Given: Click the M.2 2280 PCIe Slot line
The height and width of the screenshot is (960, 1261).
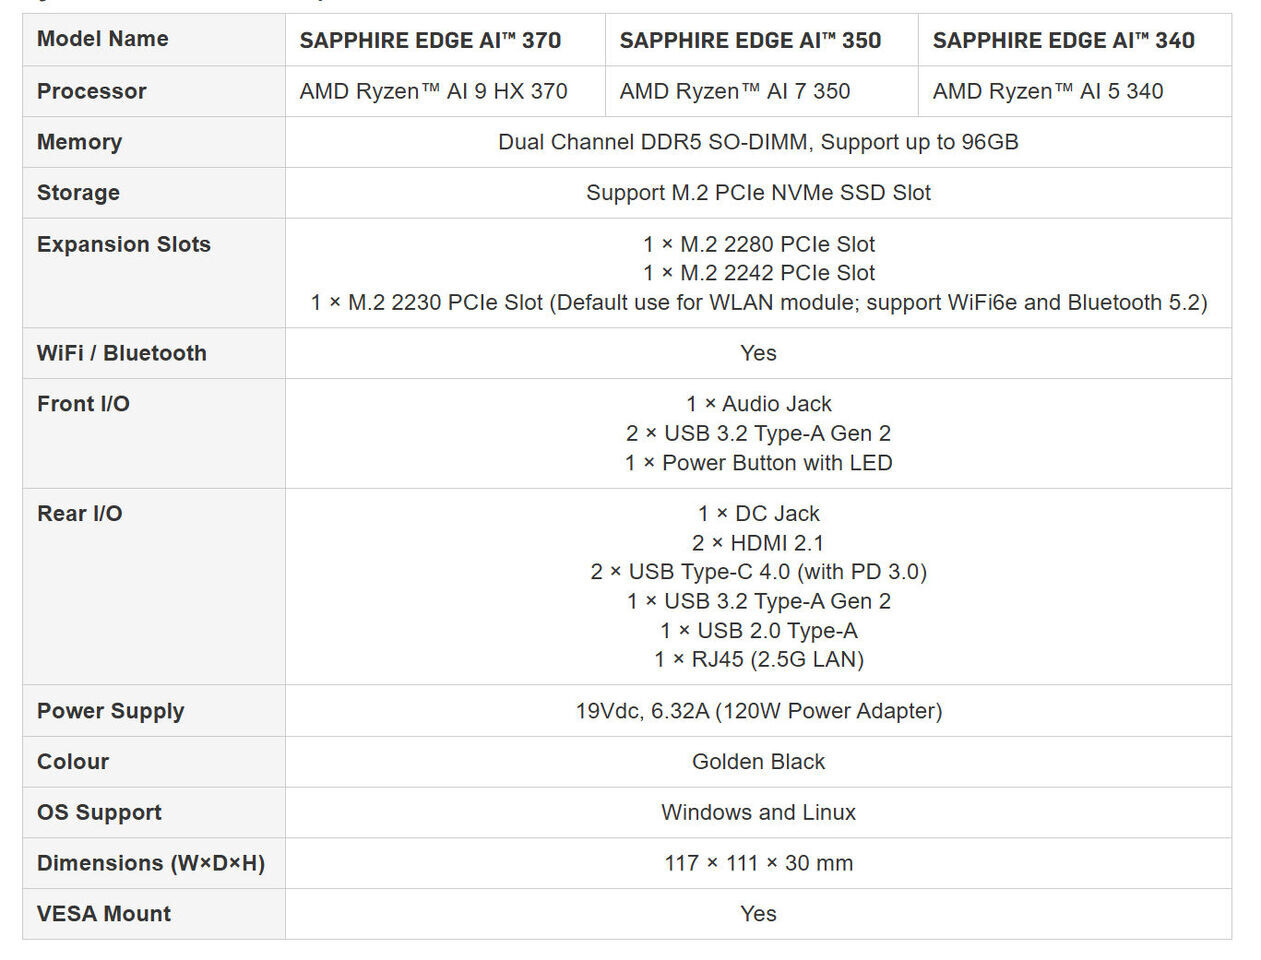Looking at the screenshot, I should (758, 244).
